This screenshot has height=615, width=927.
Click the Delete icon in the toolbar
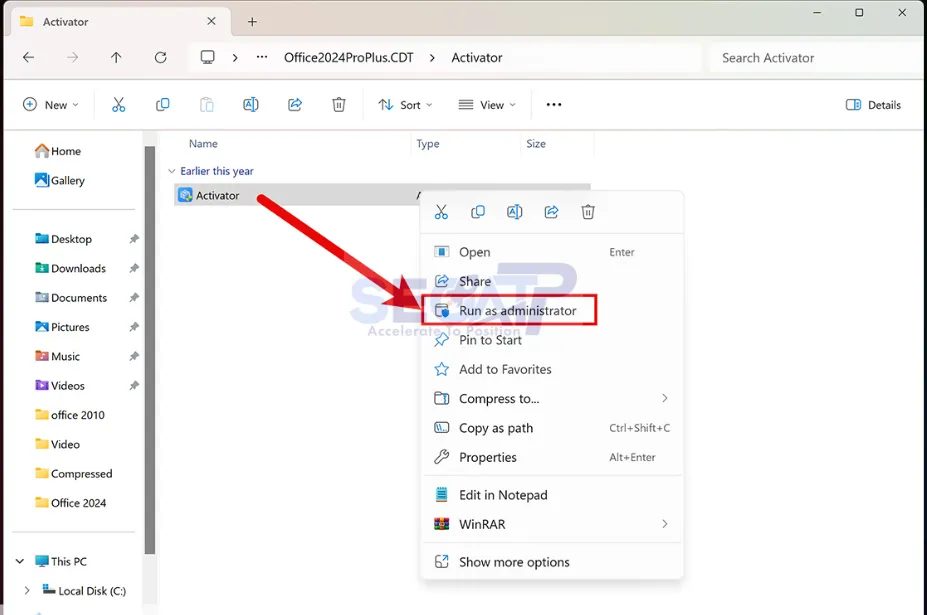(338, 104)
